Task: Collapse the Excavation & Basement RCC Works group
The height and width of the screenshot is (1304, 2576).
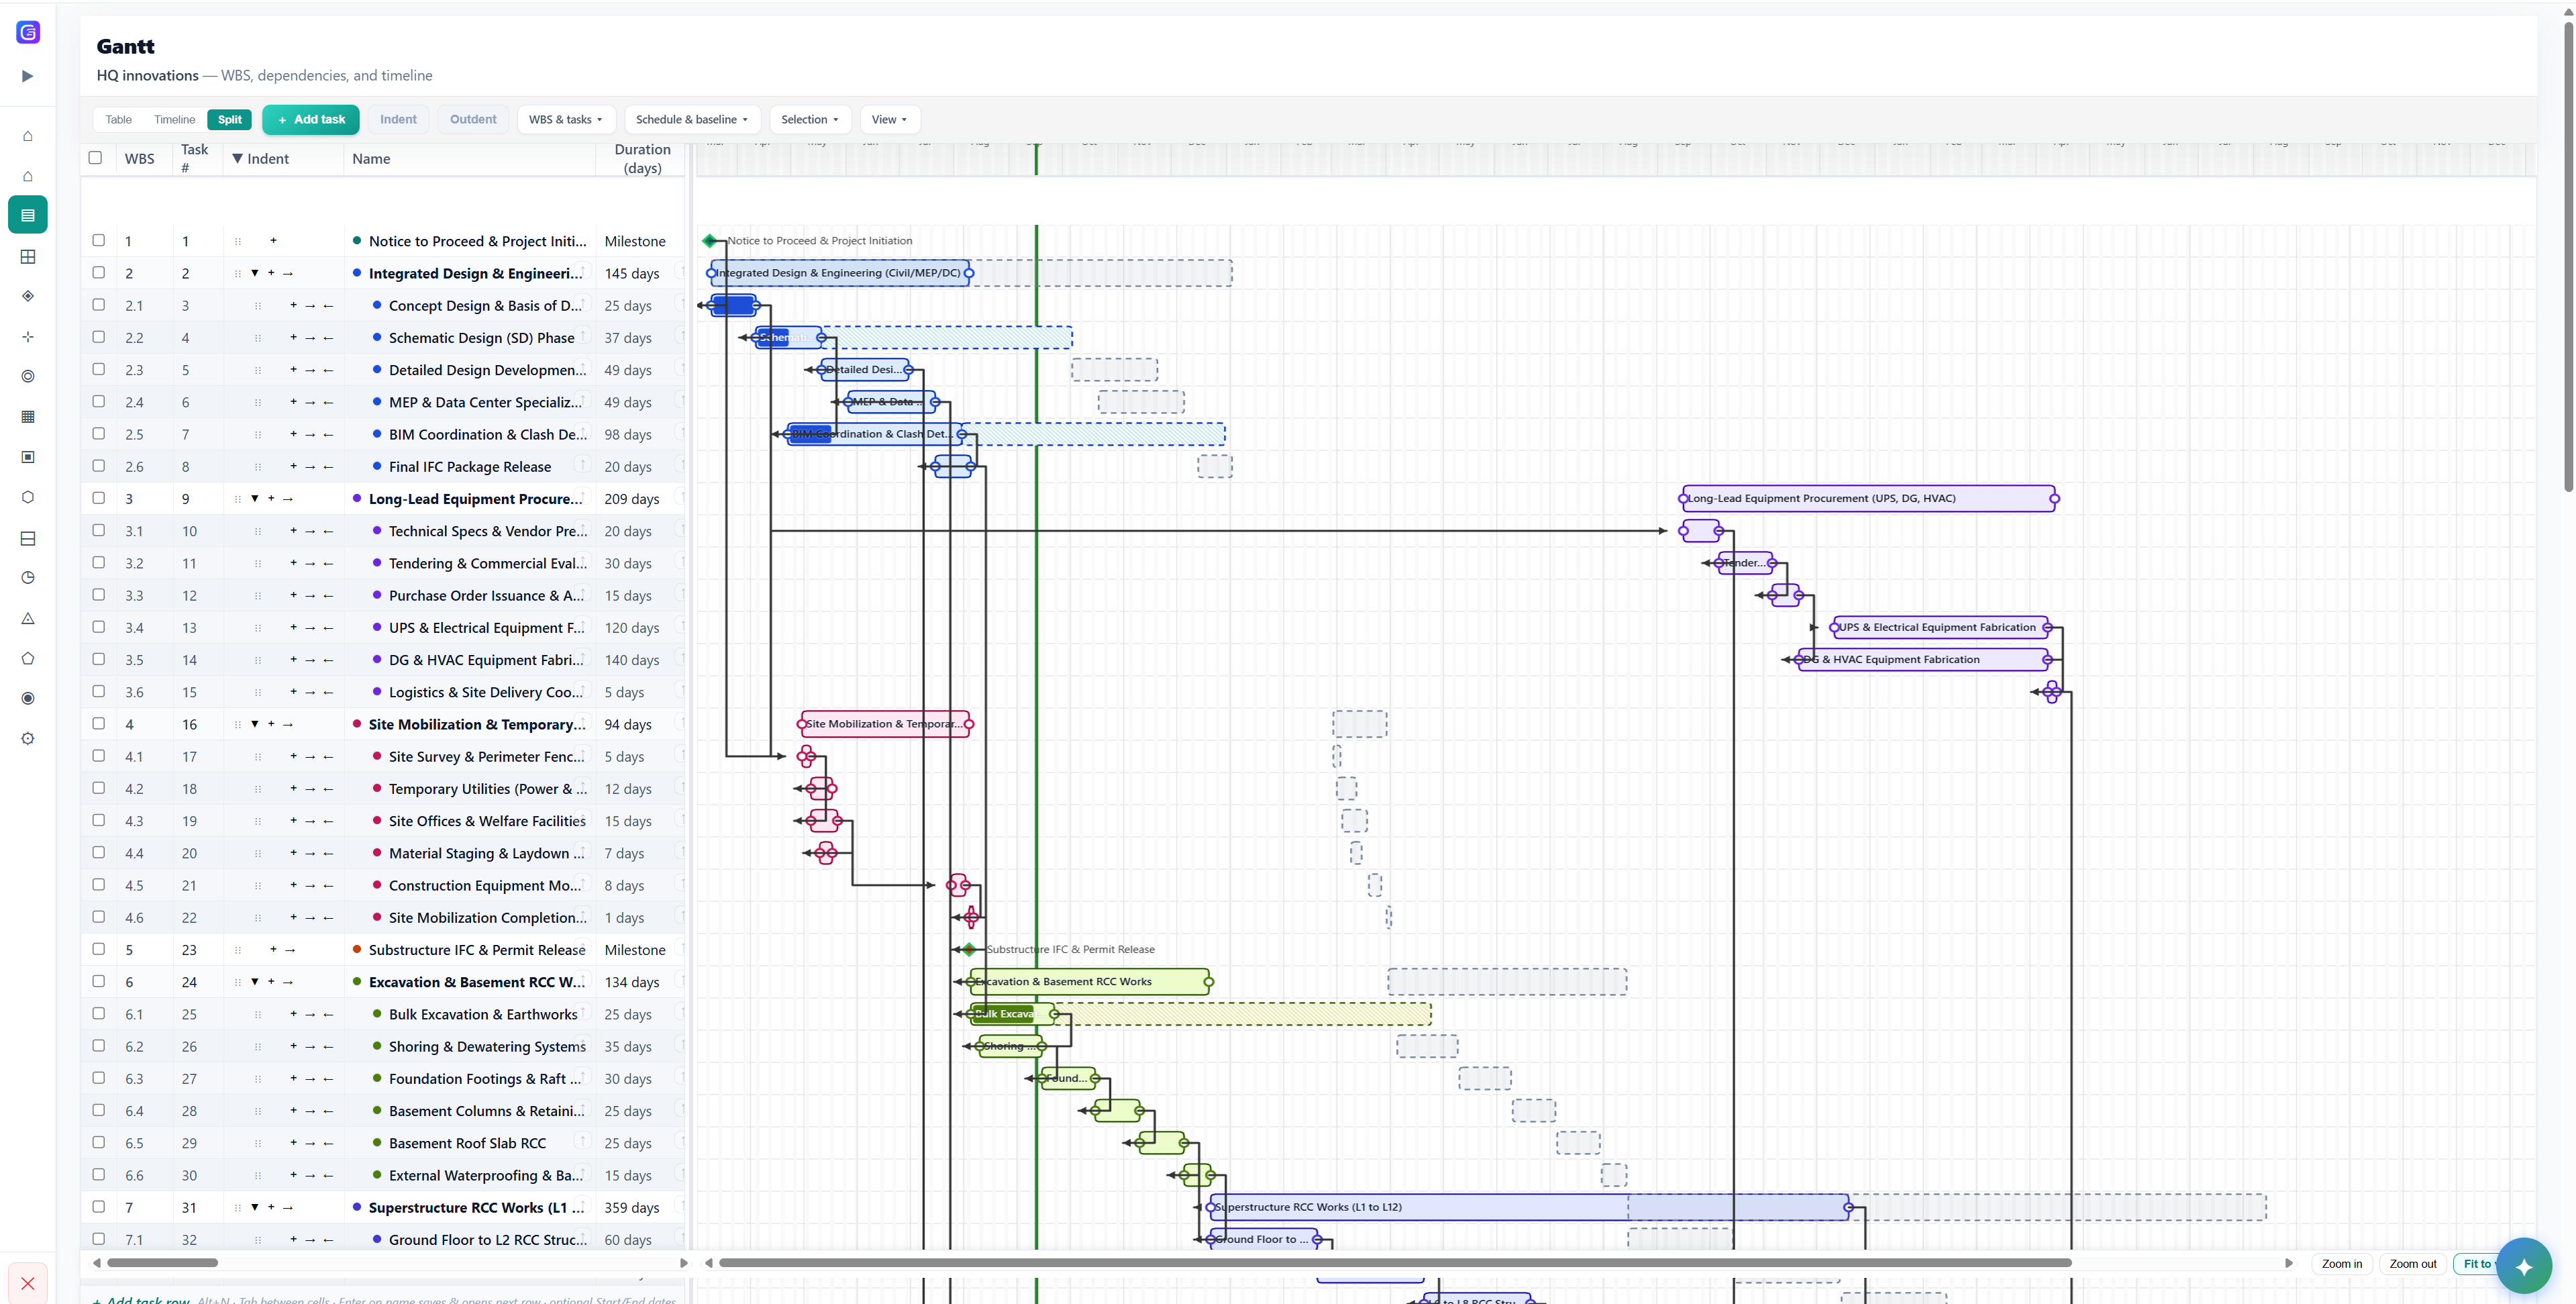Action: 255,982
